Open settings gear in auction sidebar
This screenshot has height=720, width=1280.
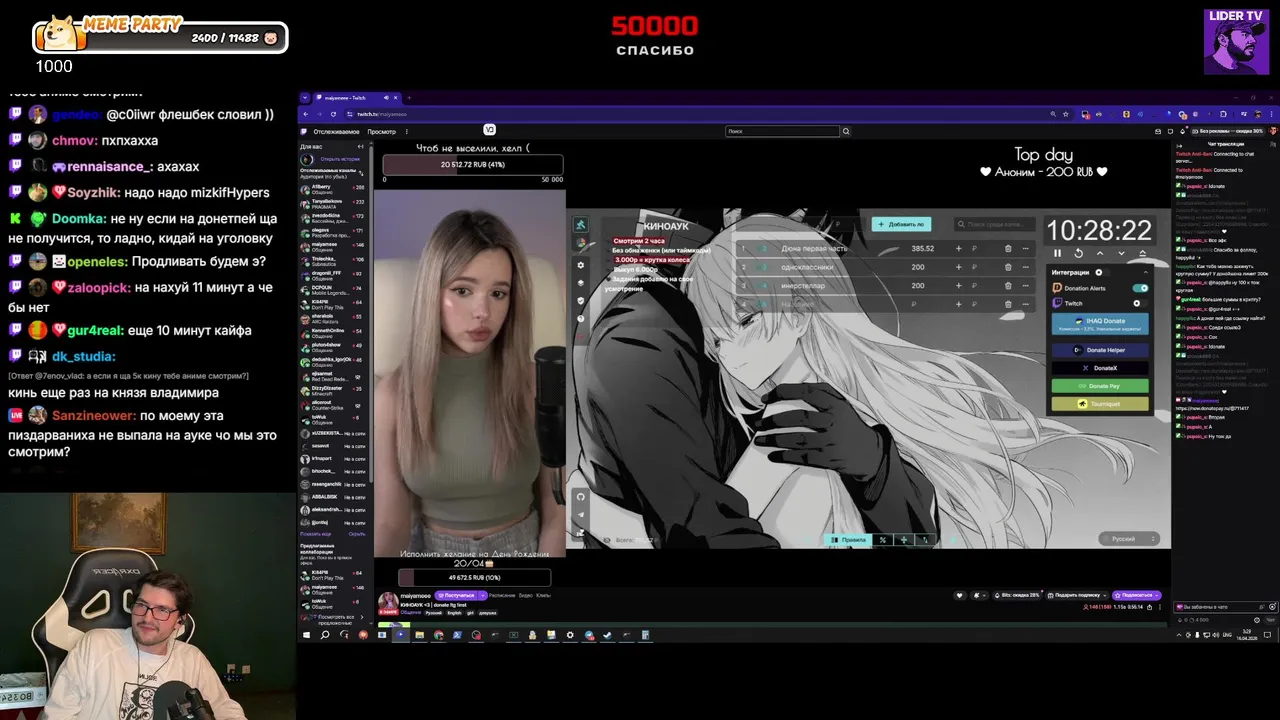pyautogui.click(x=580, y=265)
